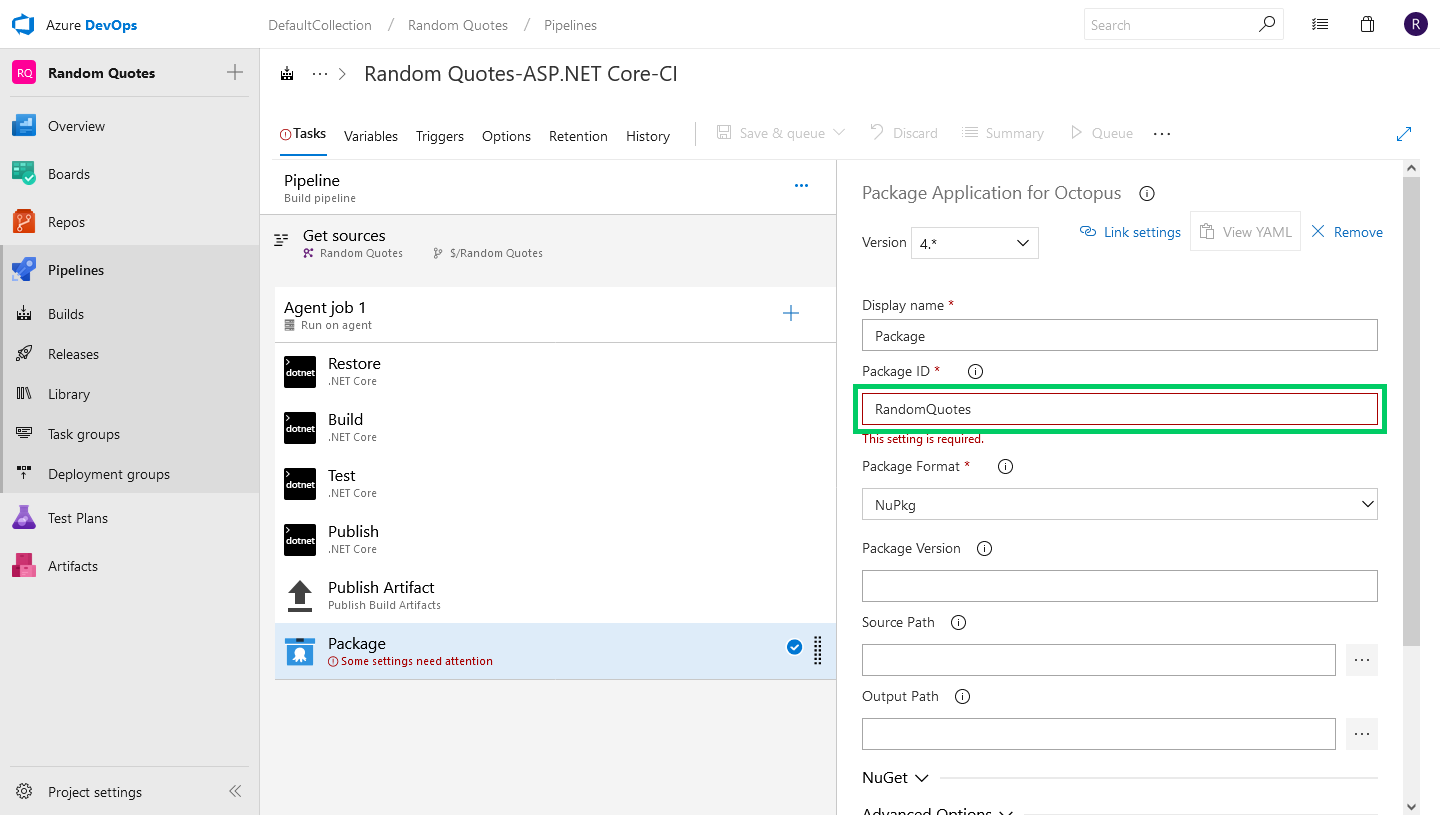Viewport: 1440px width, 815px height.
Task: Switch to the Triggers tab
Action: [x=440, y=136]
